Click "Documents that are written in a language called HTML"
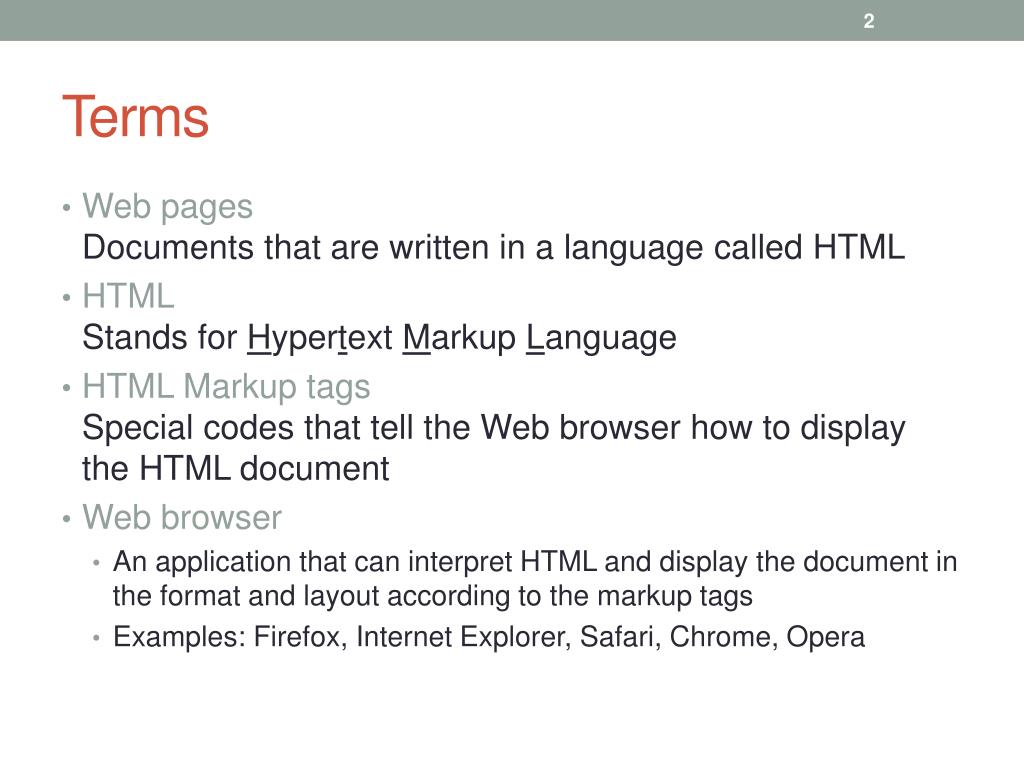This screenshot has height=768, width=1024. [x=494, y=248]
